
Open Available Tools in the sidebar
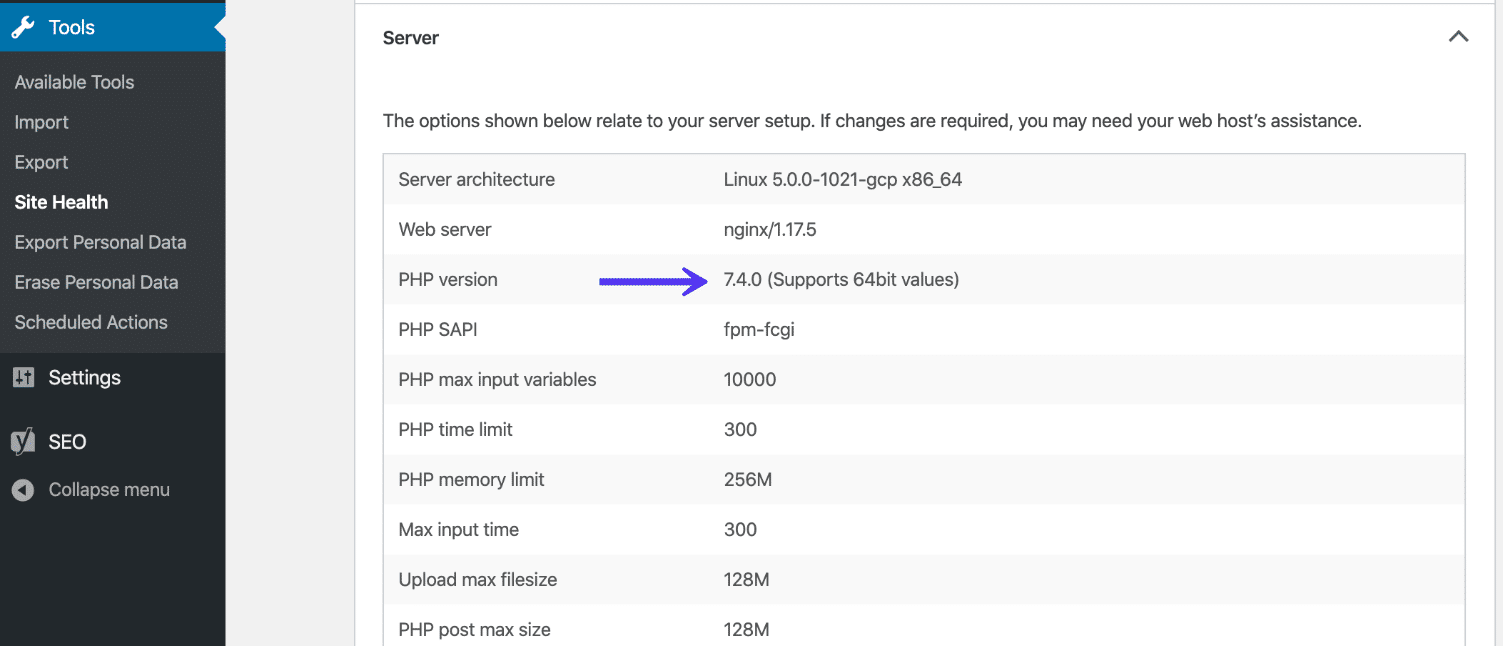click(74, 81)
